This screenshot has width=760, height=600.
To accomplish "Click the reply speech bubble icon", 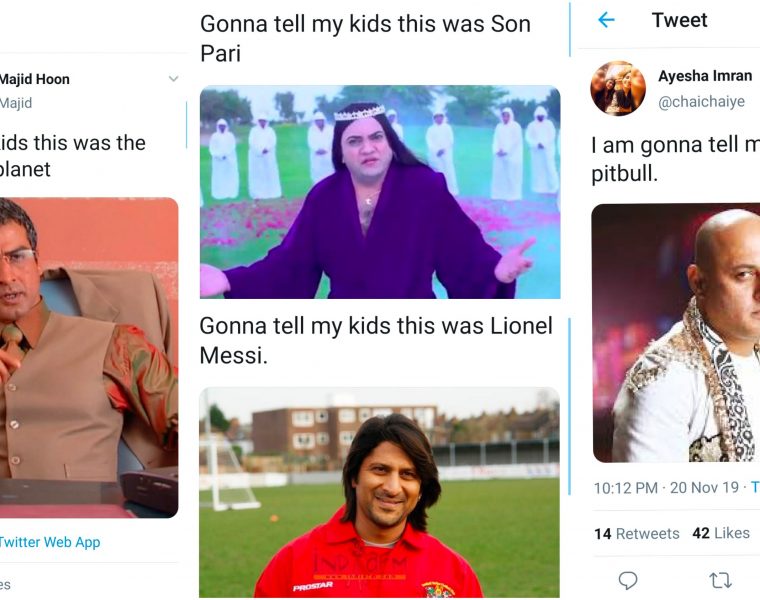I will click(x=628, y=580).
